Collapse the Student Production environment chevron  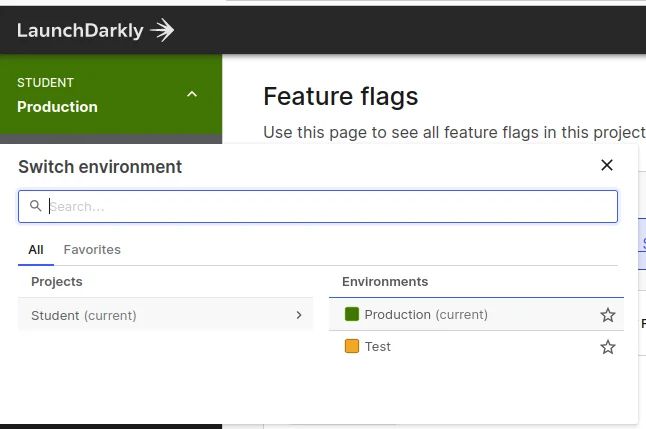click(192, 94)
